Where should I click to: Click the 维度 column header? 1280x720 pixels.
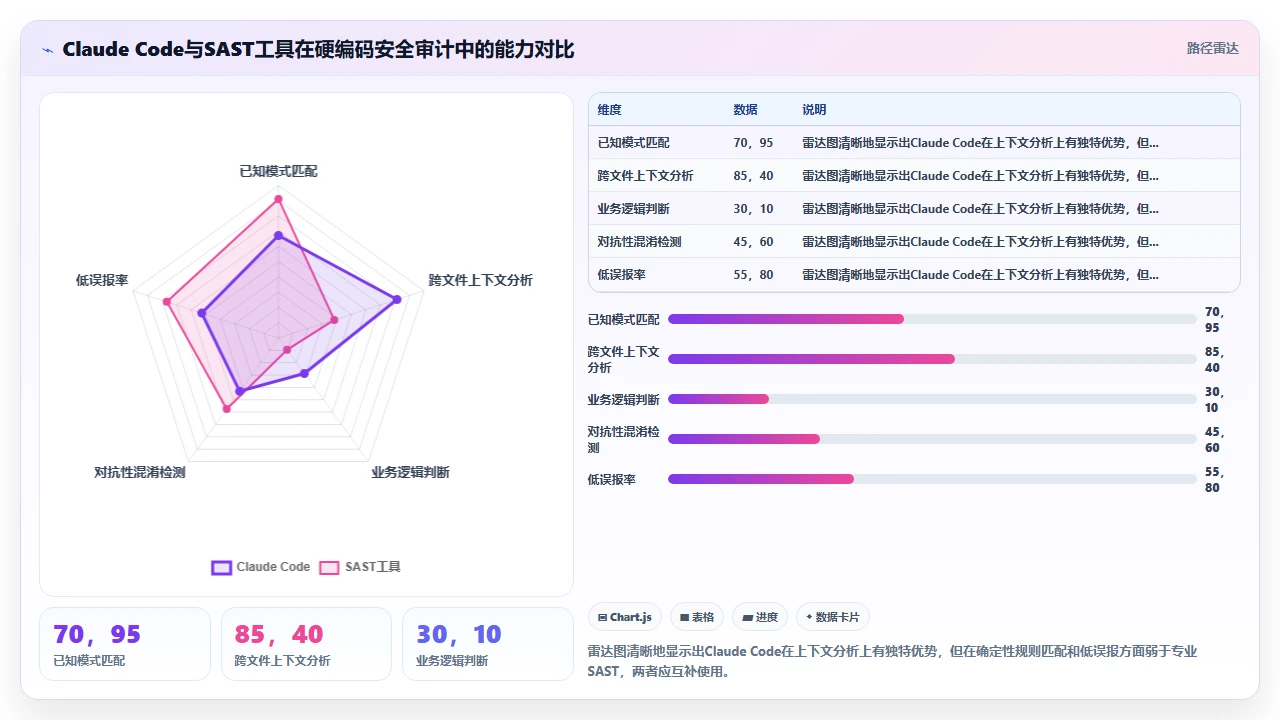click(x=610, y=110)
